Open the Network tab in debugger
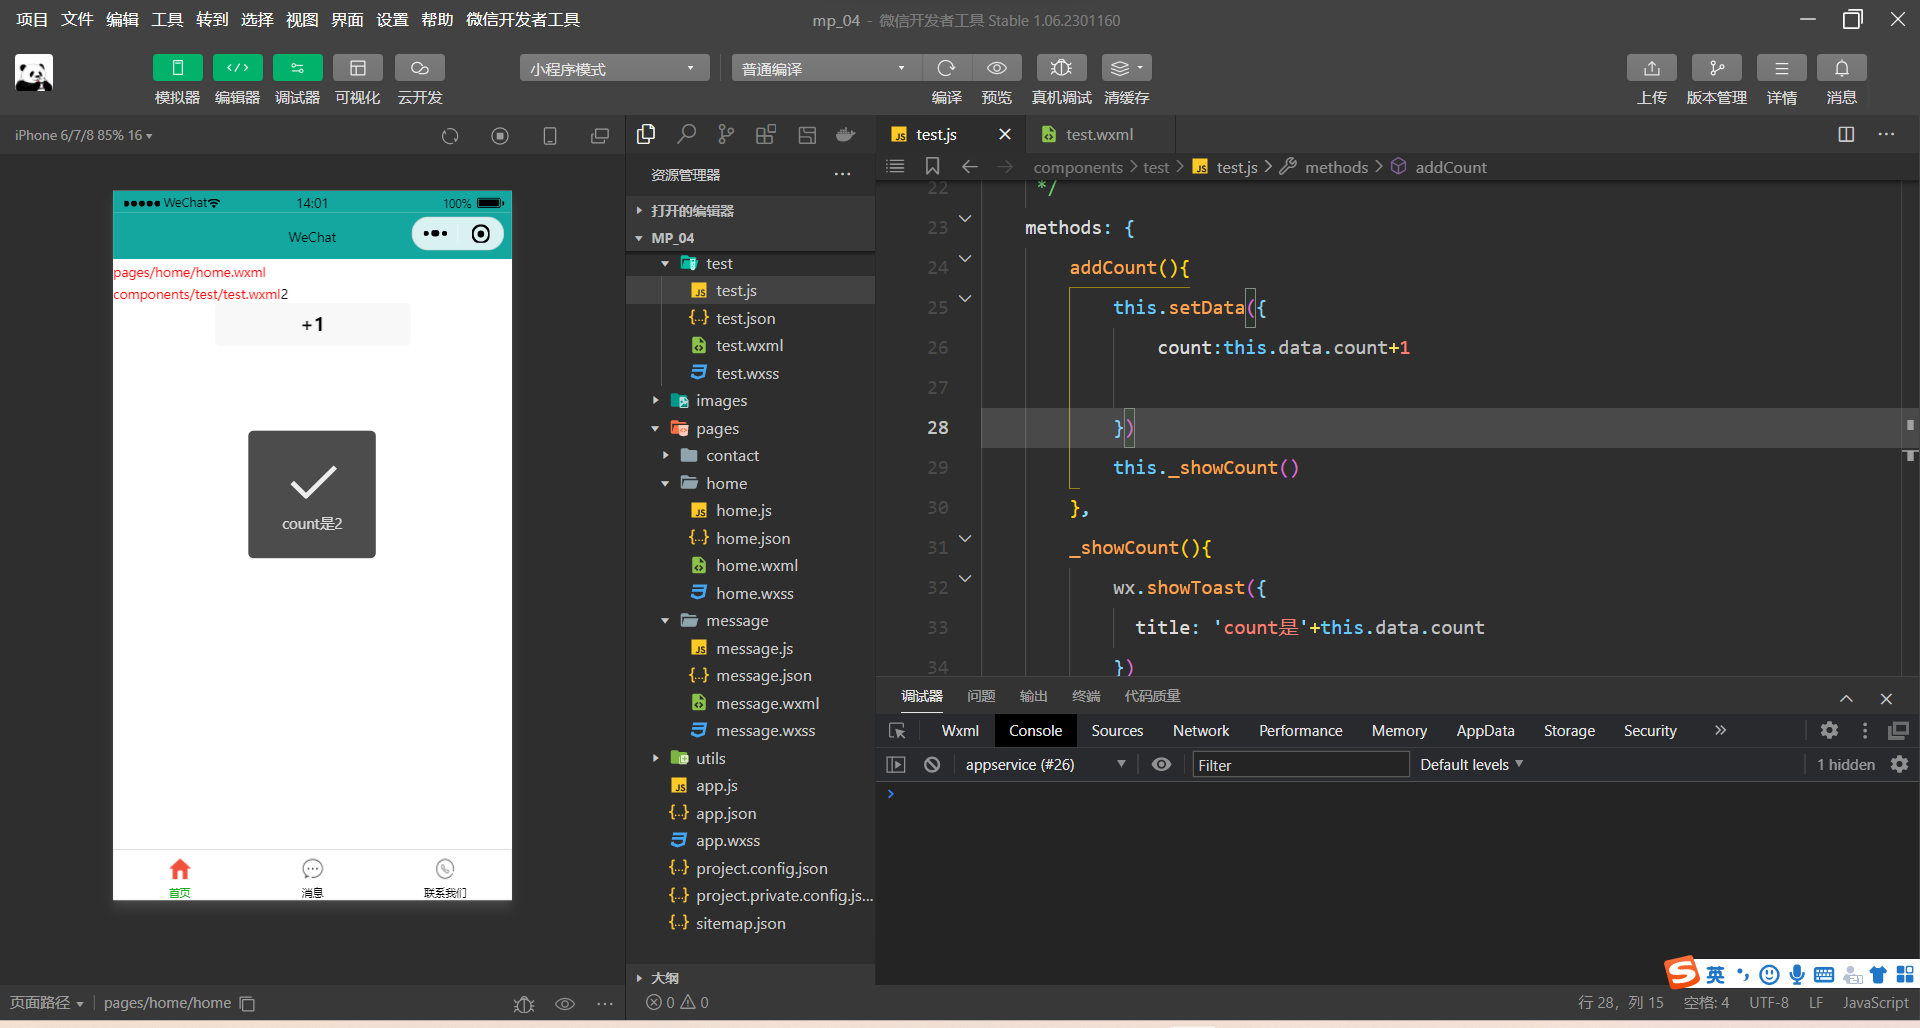Viewport: 1920px width, 1028px height. (1200, 731)
